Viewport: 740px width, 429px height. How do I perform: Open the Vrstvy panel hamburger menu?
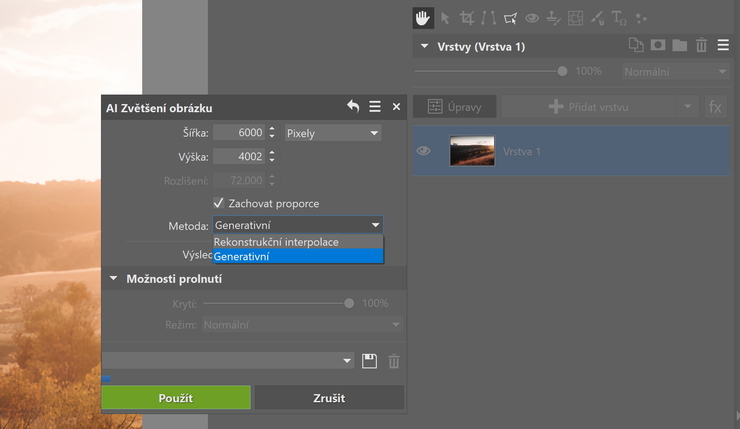722,46
